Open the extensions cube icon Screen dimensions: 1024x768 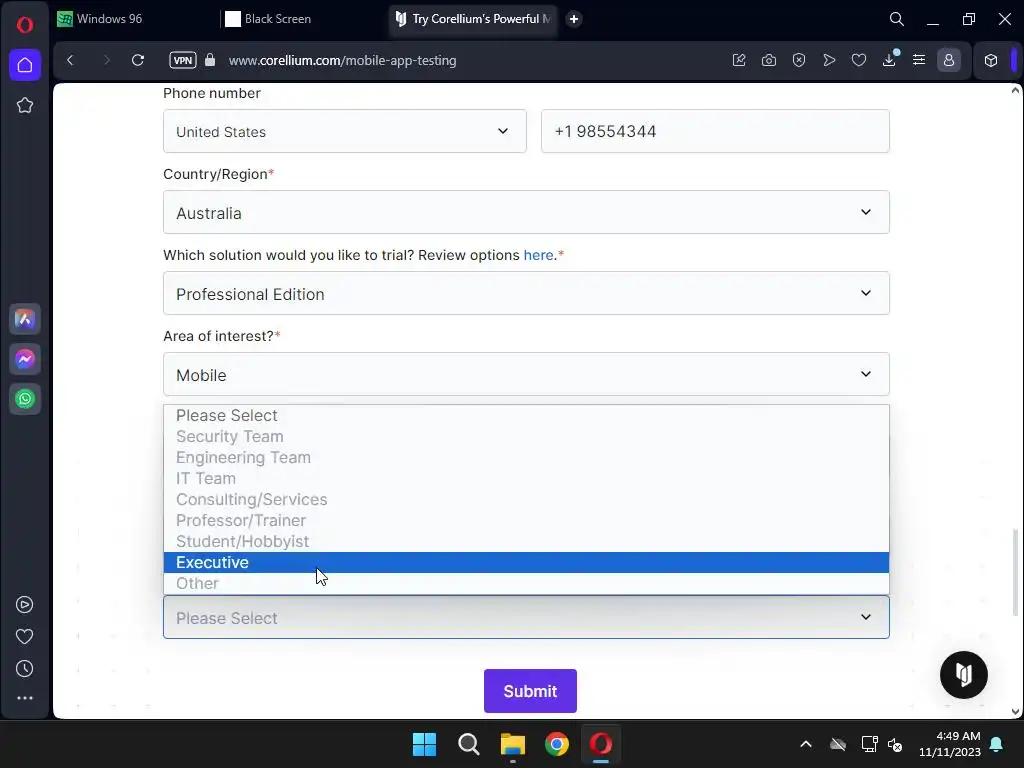991,60
